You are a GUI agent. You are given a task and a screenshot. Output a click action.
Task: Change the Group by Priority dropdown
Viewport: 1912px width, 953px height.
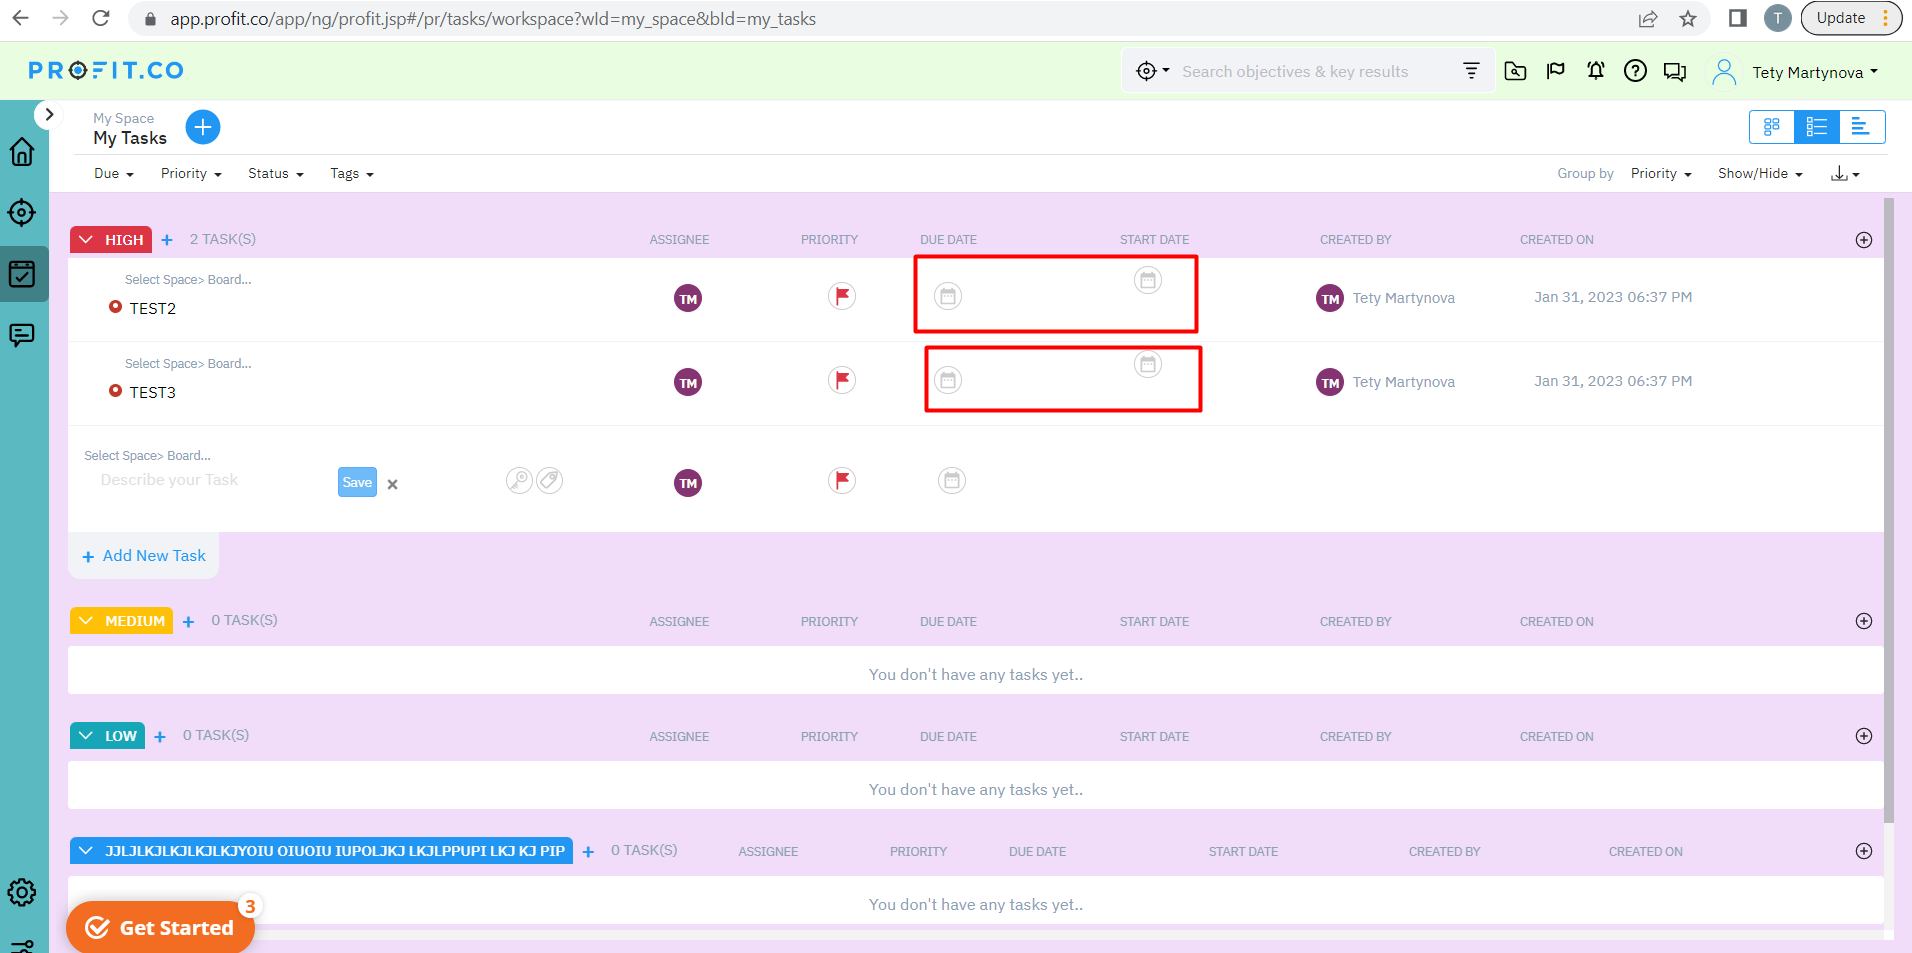1661,174
